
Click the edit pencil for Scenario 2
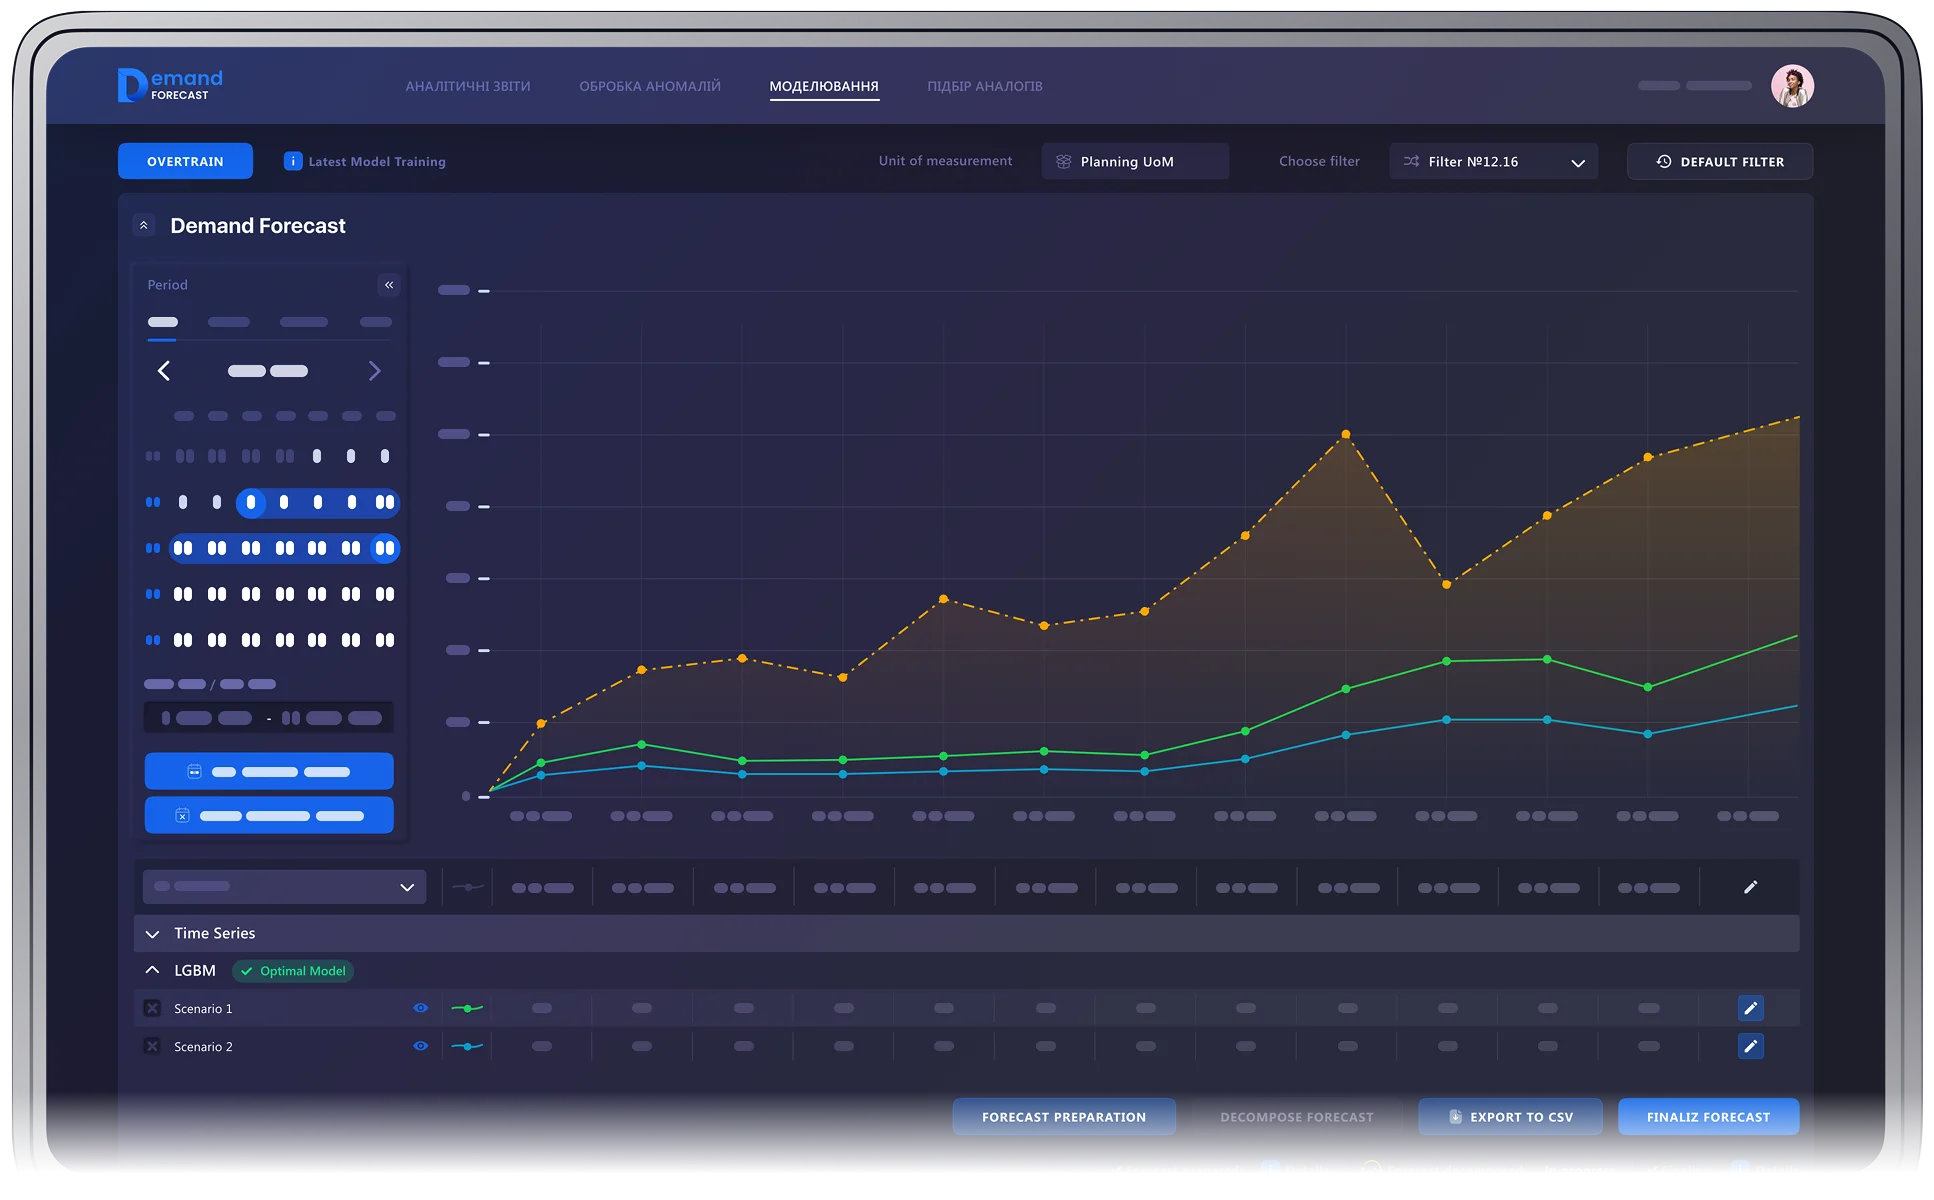1750,1046
